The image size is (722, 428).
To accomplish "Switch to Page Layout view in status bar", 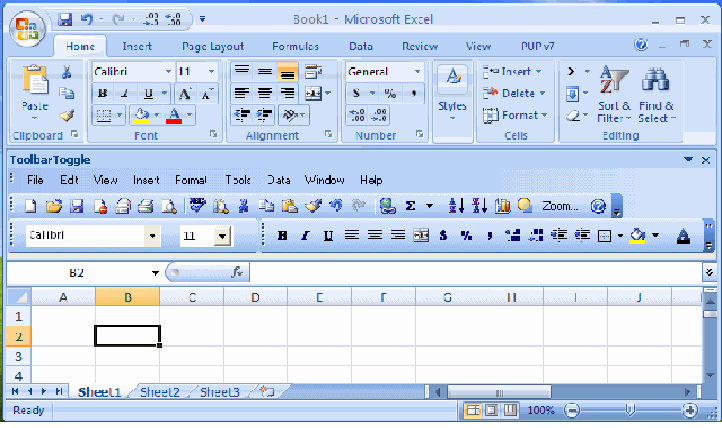I will pyautogui.click(x=491, y=410).
